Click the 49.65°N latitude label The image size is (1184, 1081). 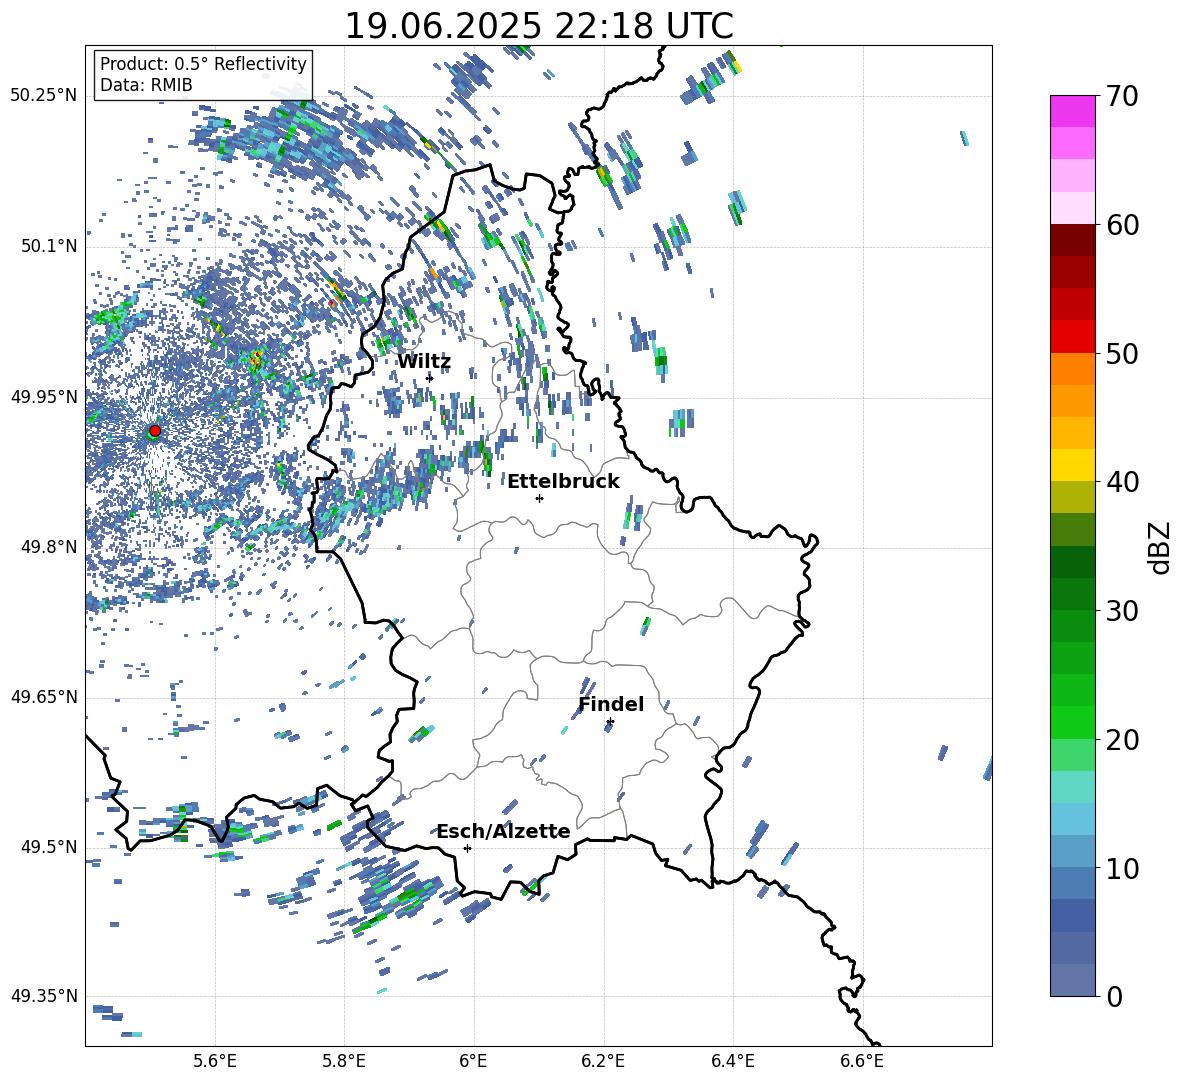[44, 696]
